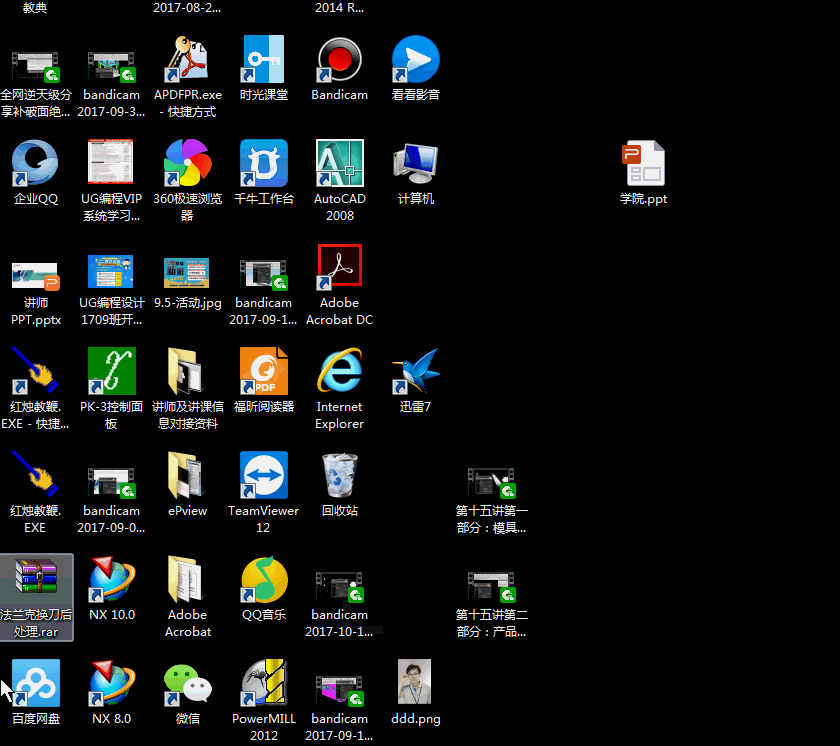Select the 学院.ppt file
The height and width of the screenshot is (746, 840).
[643, 172]
